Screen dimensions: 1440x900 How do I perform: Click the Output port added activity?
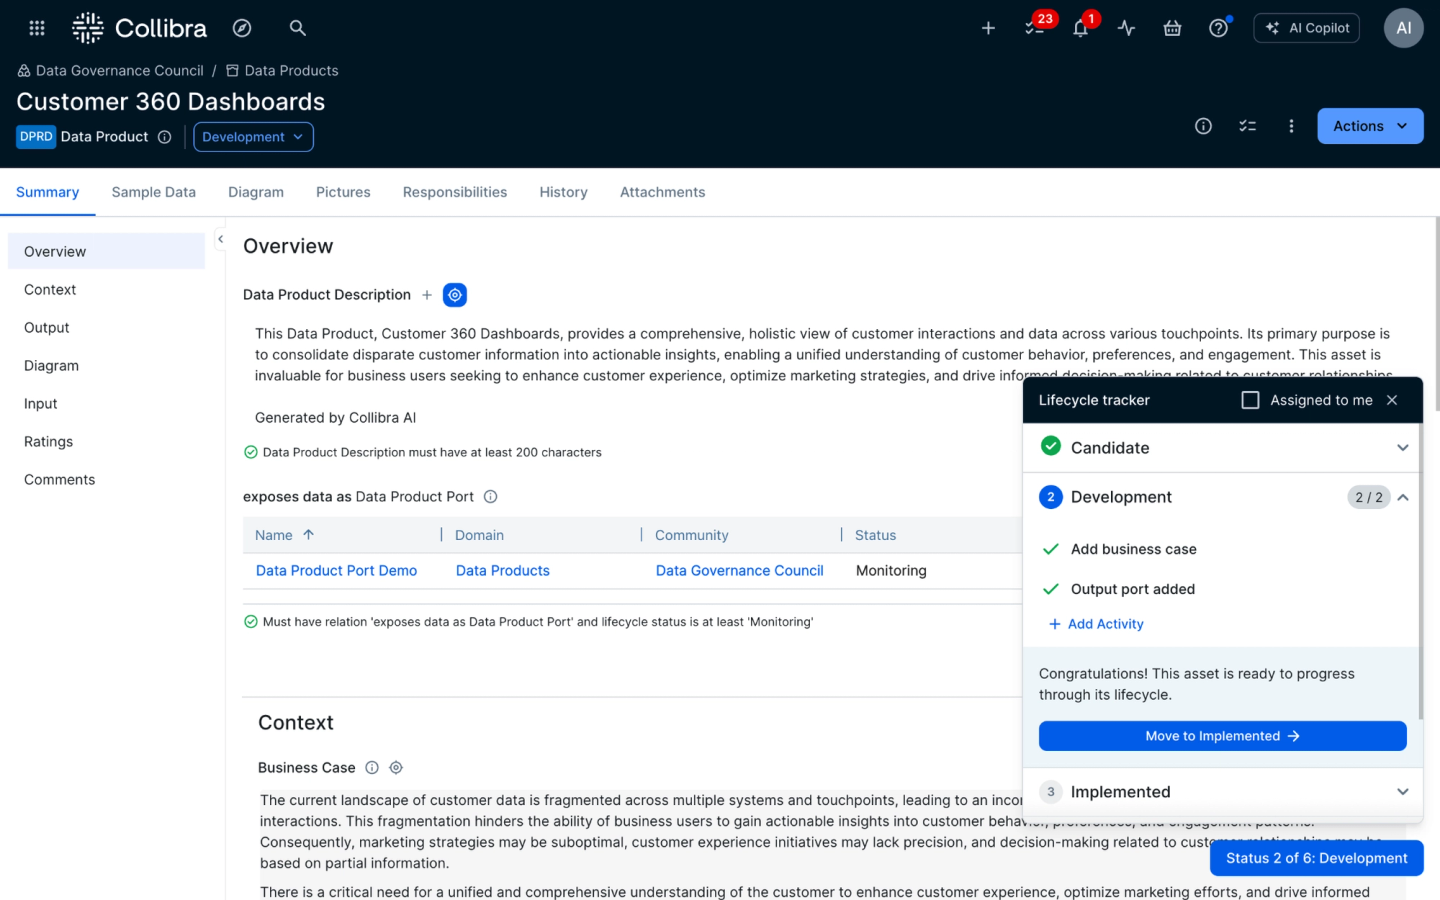coord(1133,589)
